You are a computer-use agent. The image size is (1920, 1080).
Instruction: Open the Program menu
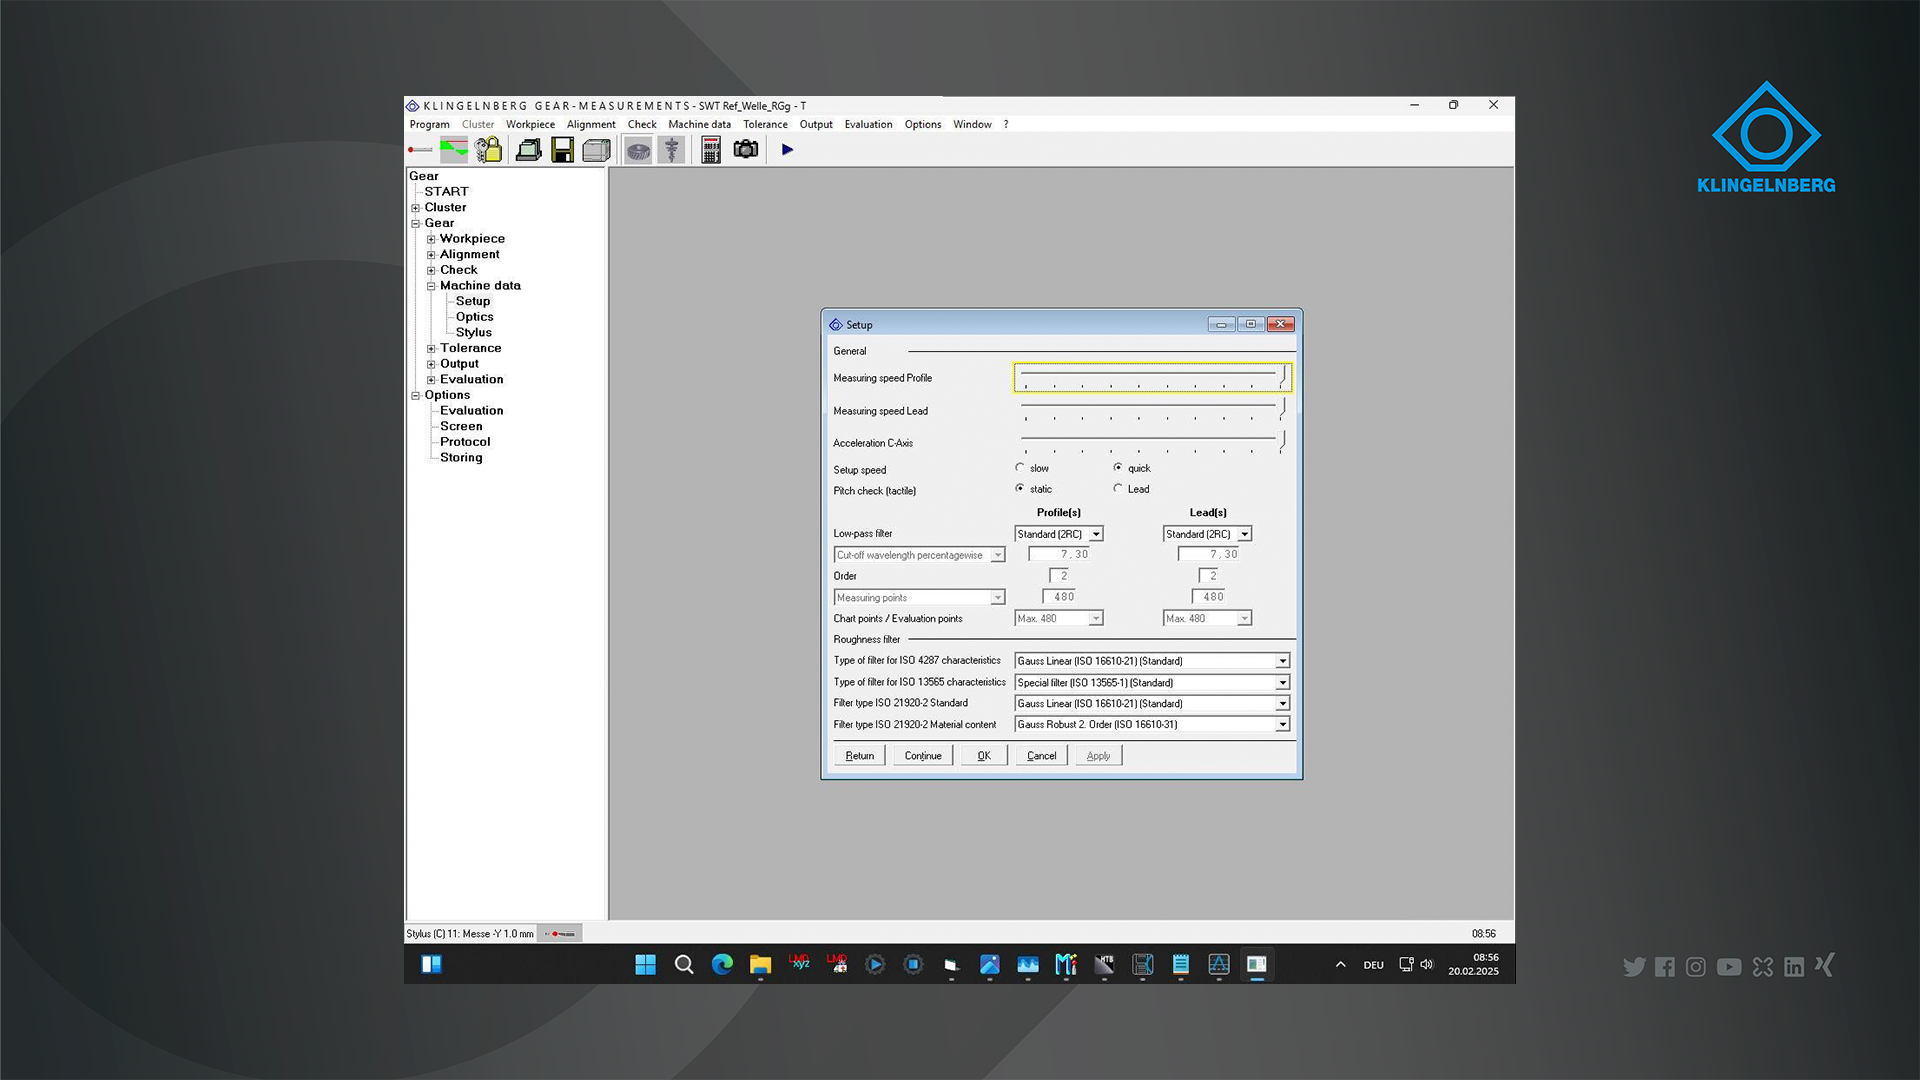pyautogui.click(x=430, y=125)
